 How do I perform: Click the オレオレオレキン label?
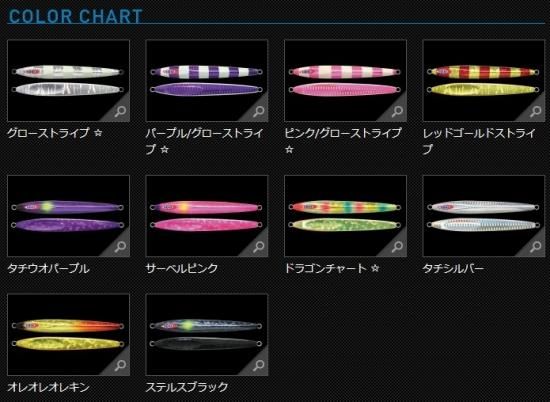click(48, 387)
